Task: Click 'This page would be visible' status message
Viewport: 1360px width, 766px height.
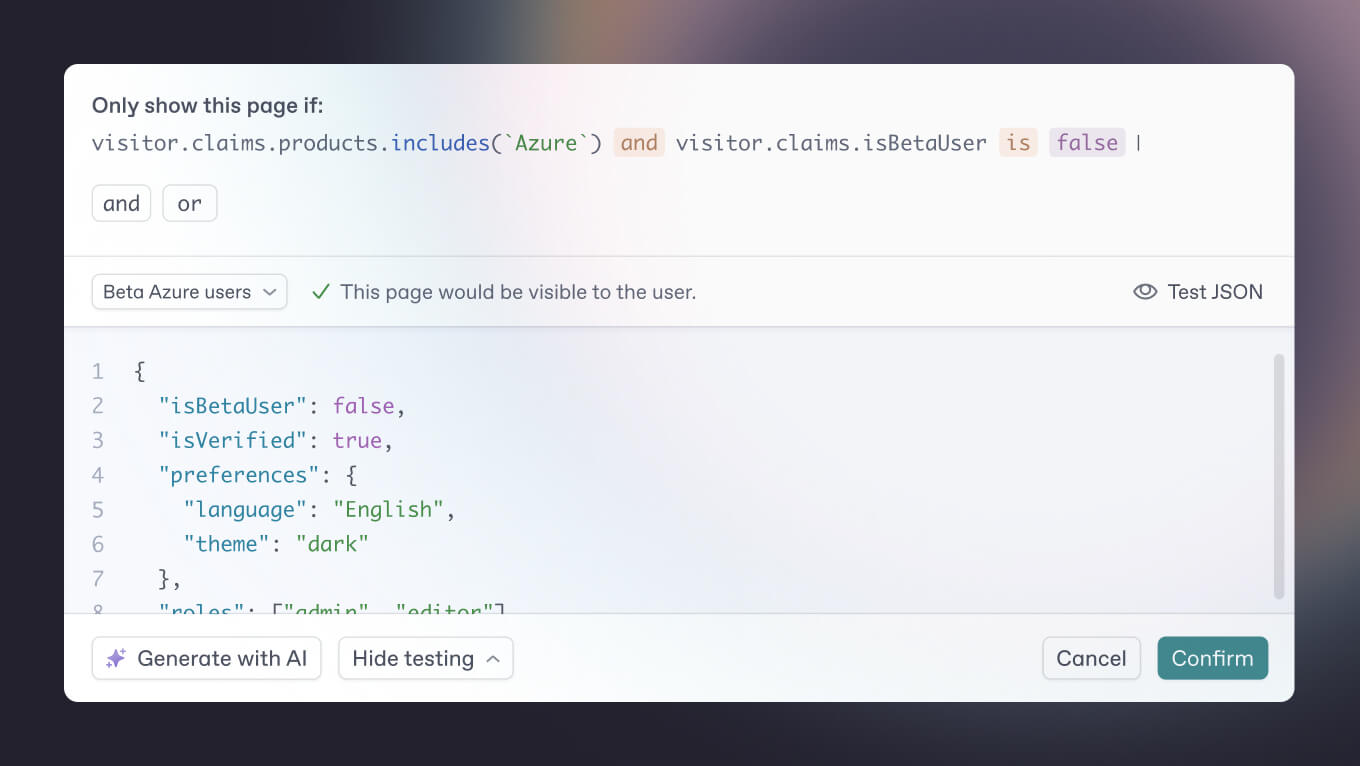Action: (x=518, y=292)
